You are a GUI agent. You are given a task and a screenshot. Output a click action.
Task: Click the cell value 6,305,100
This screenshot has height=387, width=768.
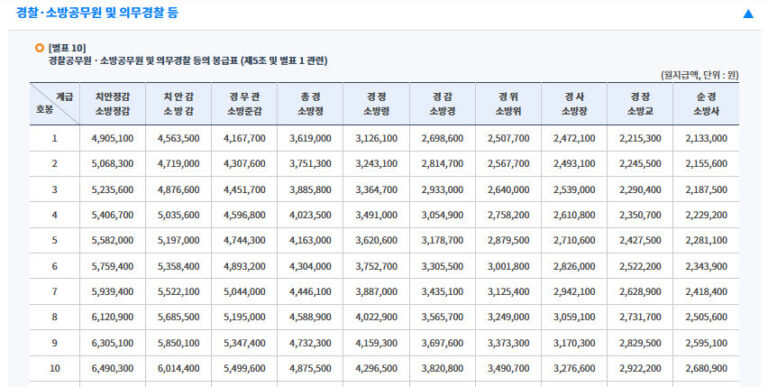pyautogui.click(x=113, y=343)
